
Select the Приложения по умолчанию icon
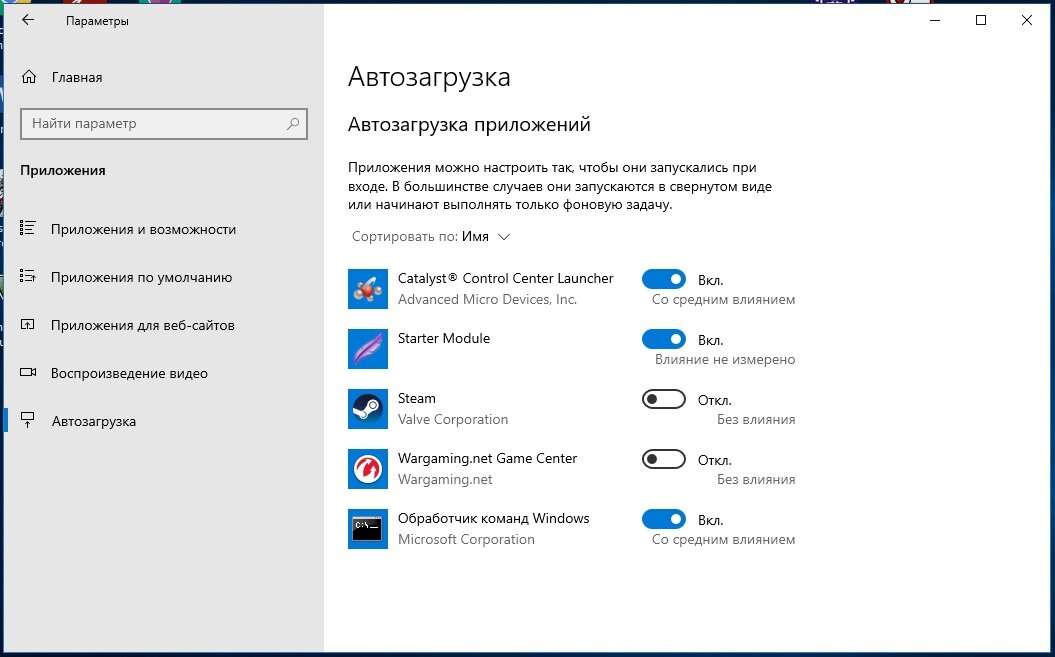(28, 276)
